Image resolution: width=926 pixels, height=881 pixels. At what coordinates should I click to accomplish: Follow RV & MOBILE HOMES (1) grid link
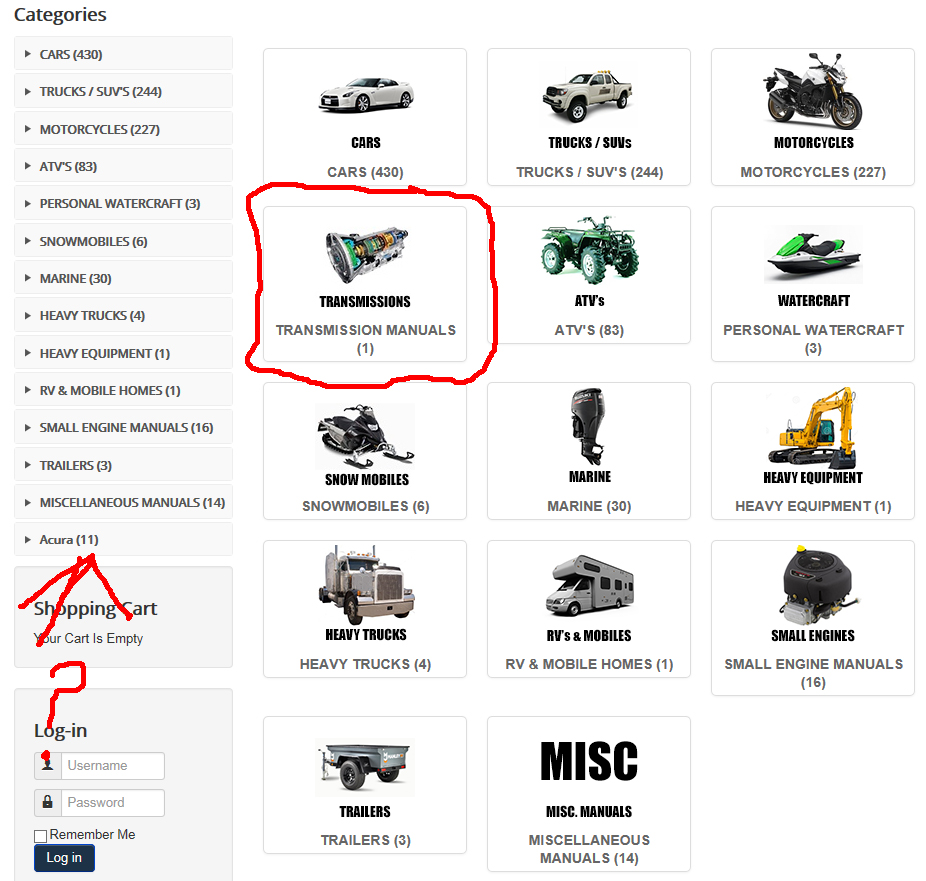[x=589, y=664]
